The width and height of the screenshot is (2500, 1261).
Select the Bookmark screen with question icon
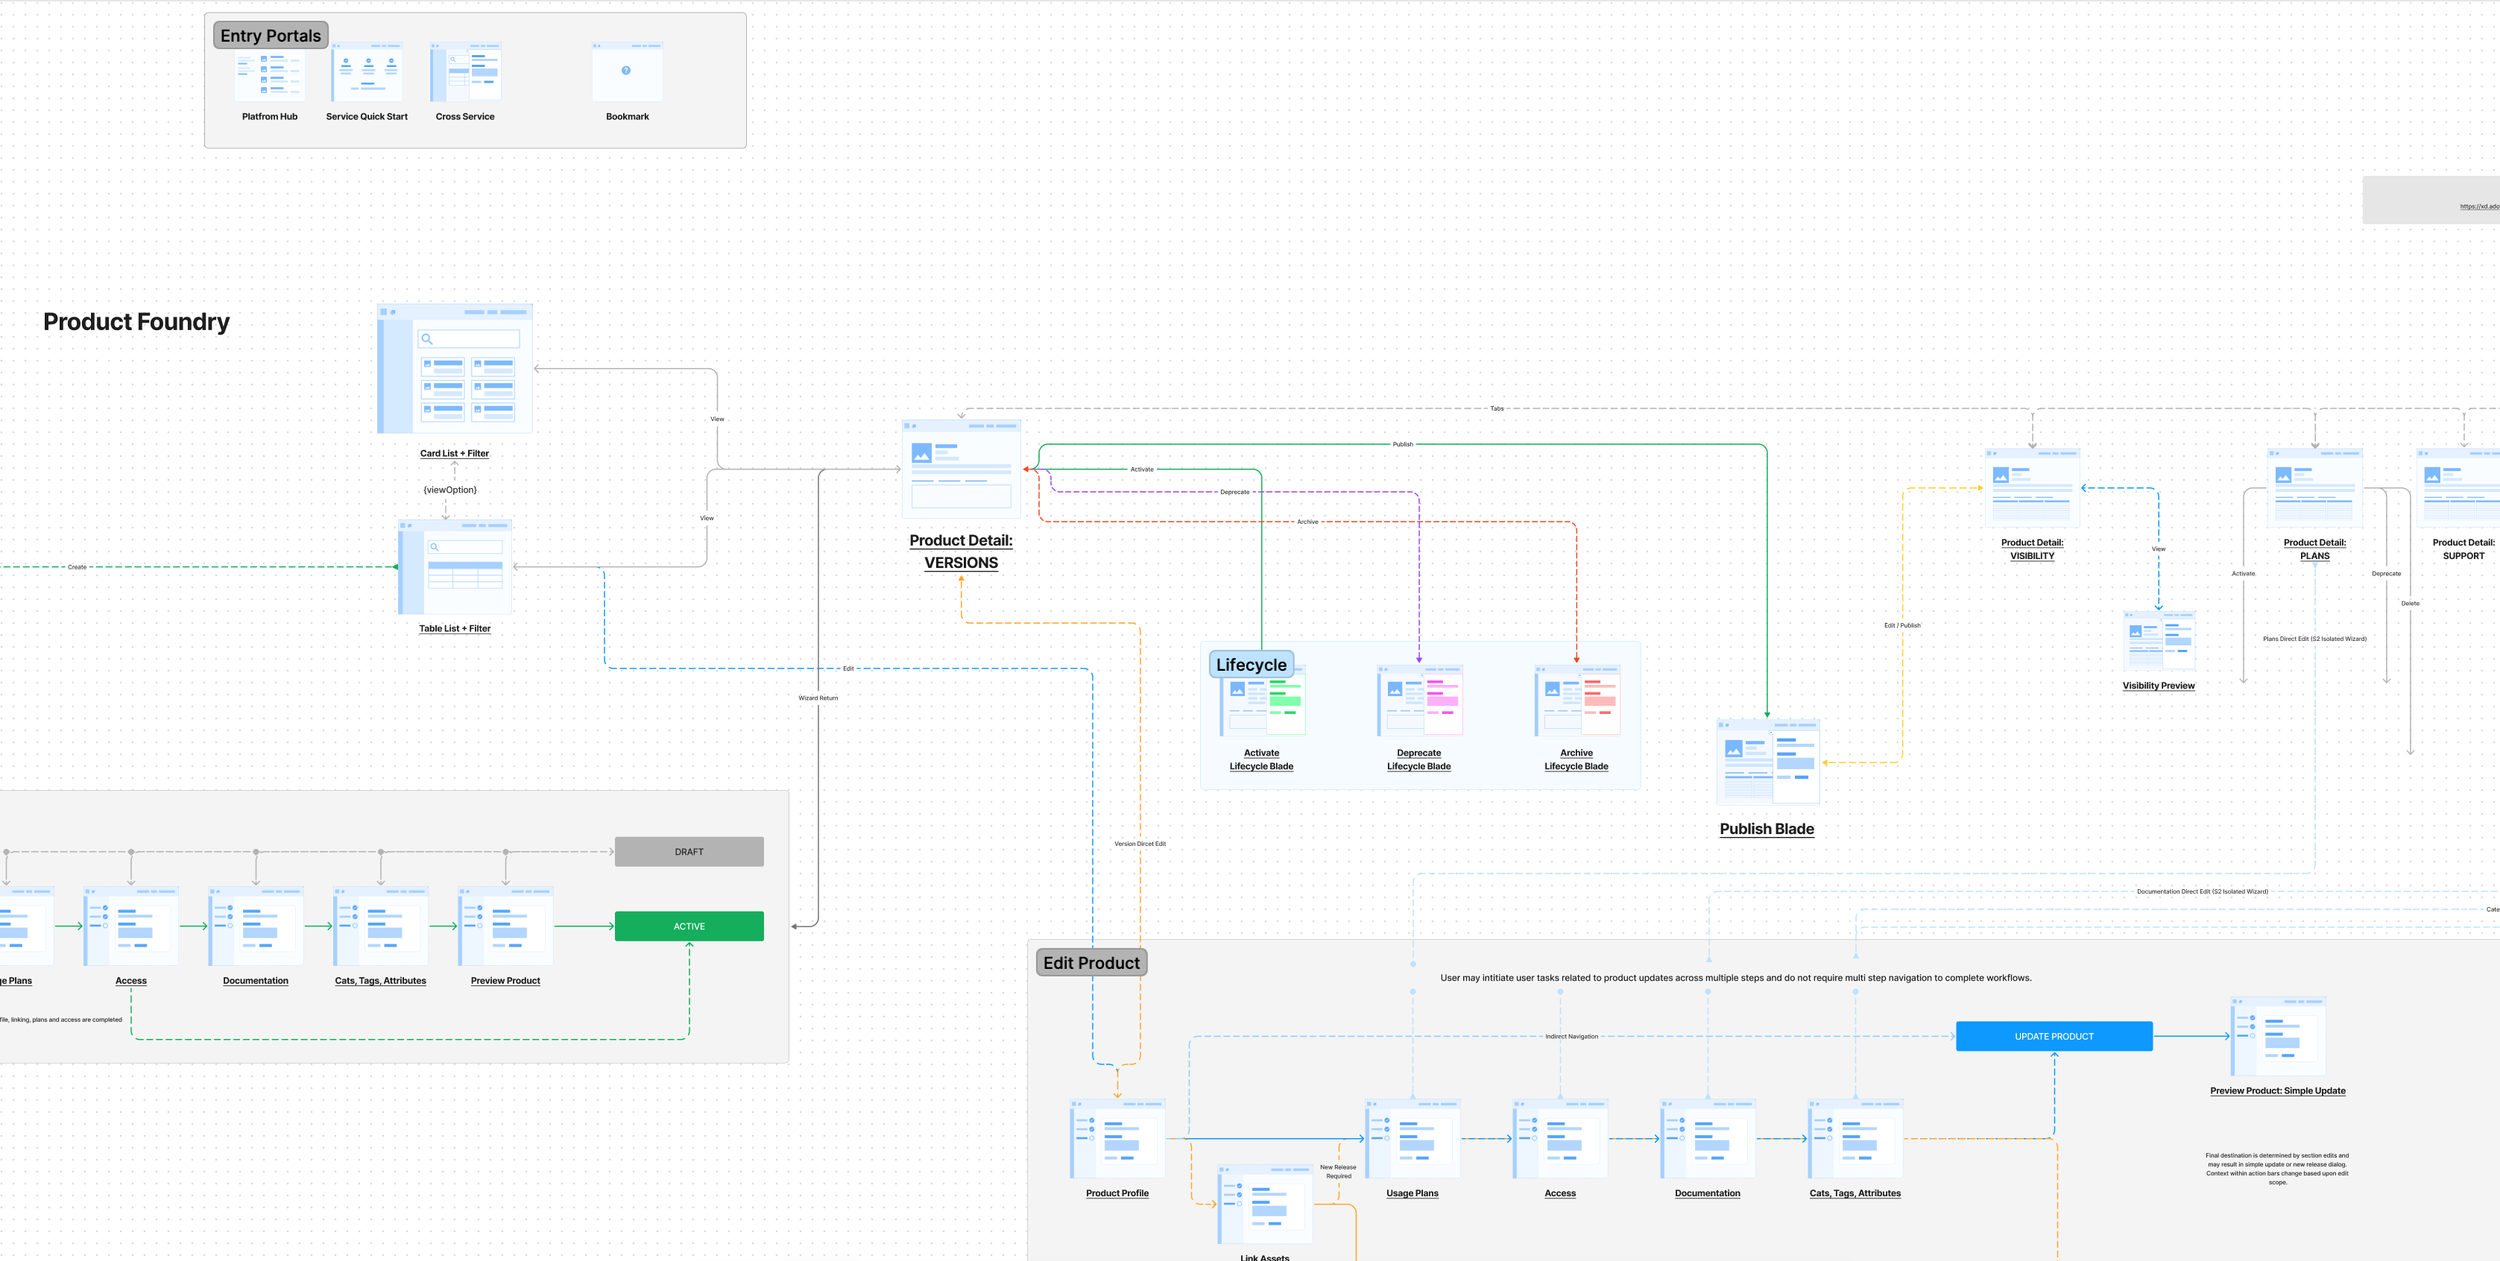coord(627,72)
